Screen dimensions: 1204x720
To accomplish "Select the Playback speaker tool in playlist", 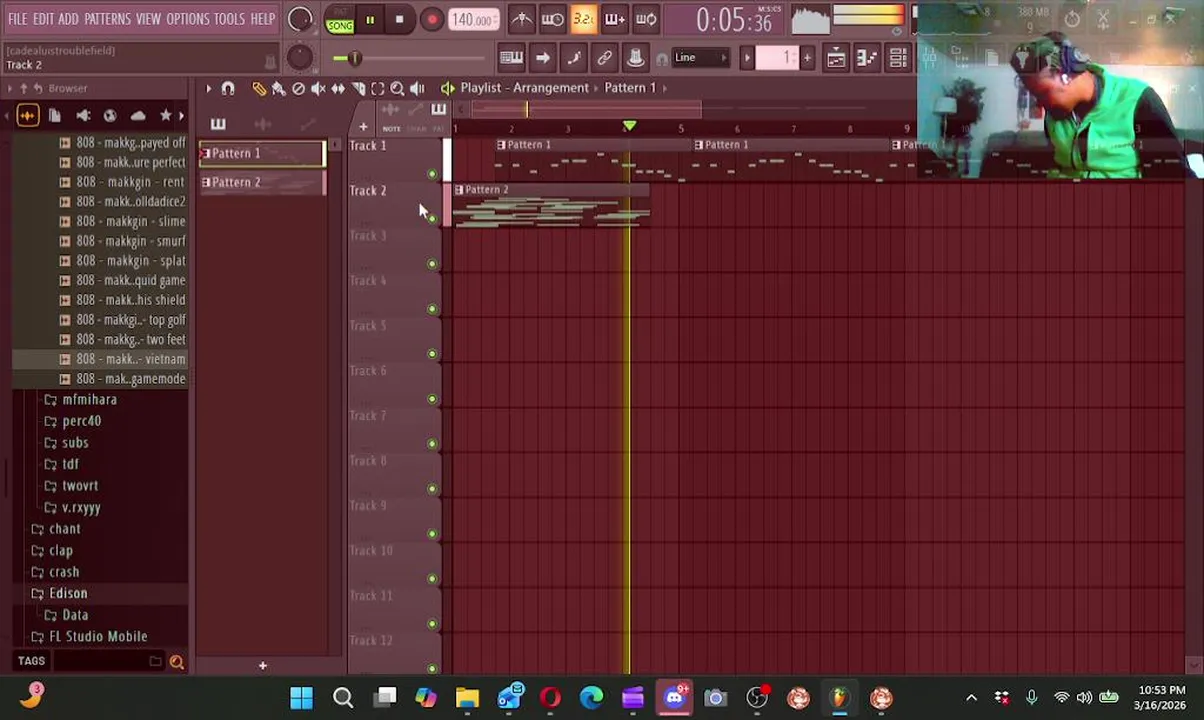I will point(417,88).
